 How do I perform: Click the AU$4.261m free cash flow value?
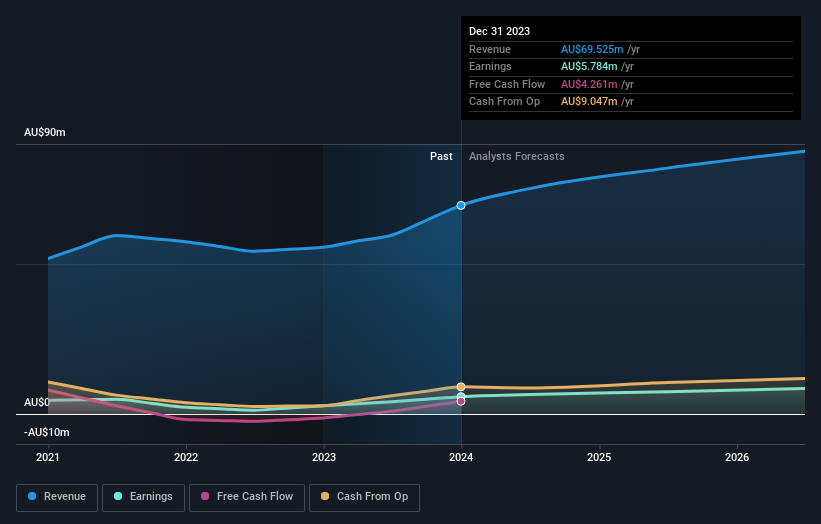pos(589,84)
